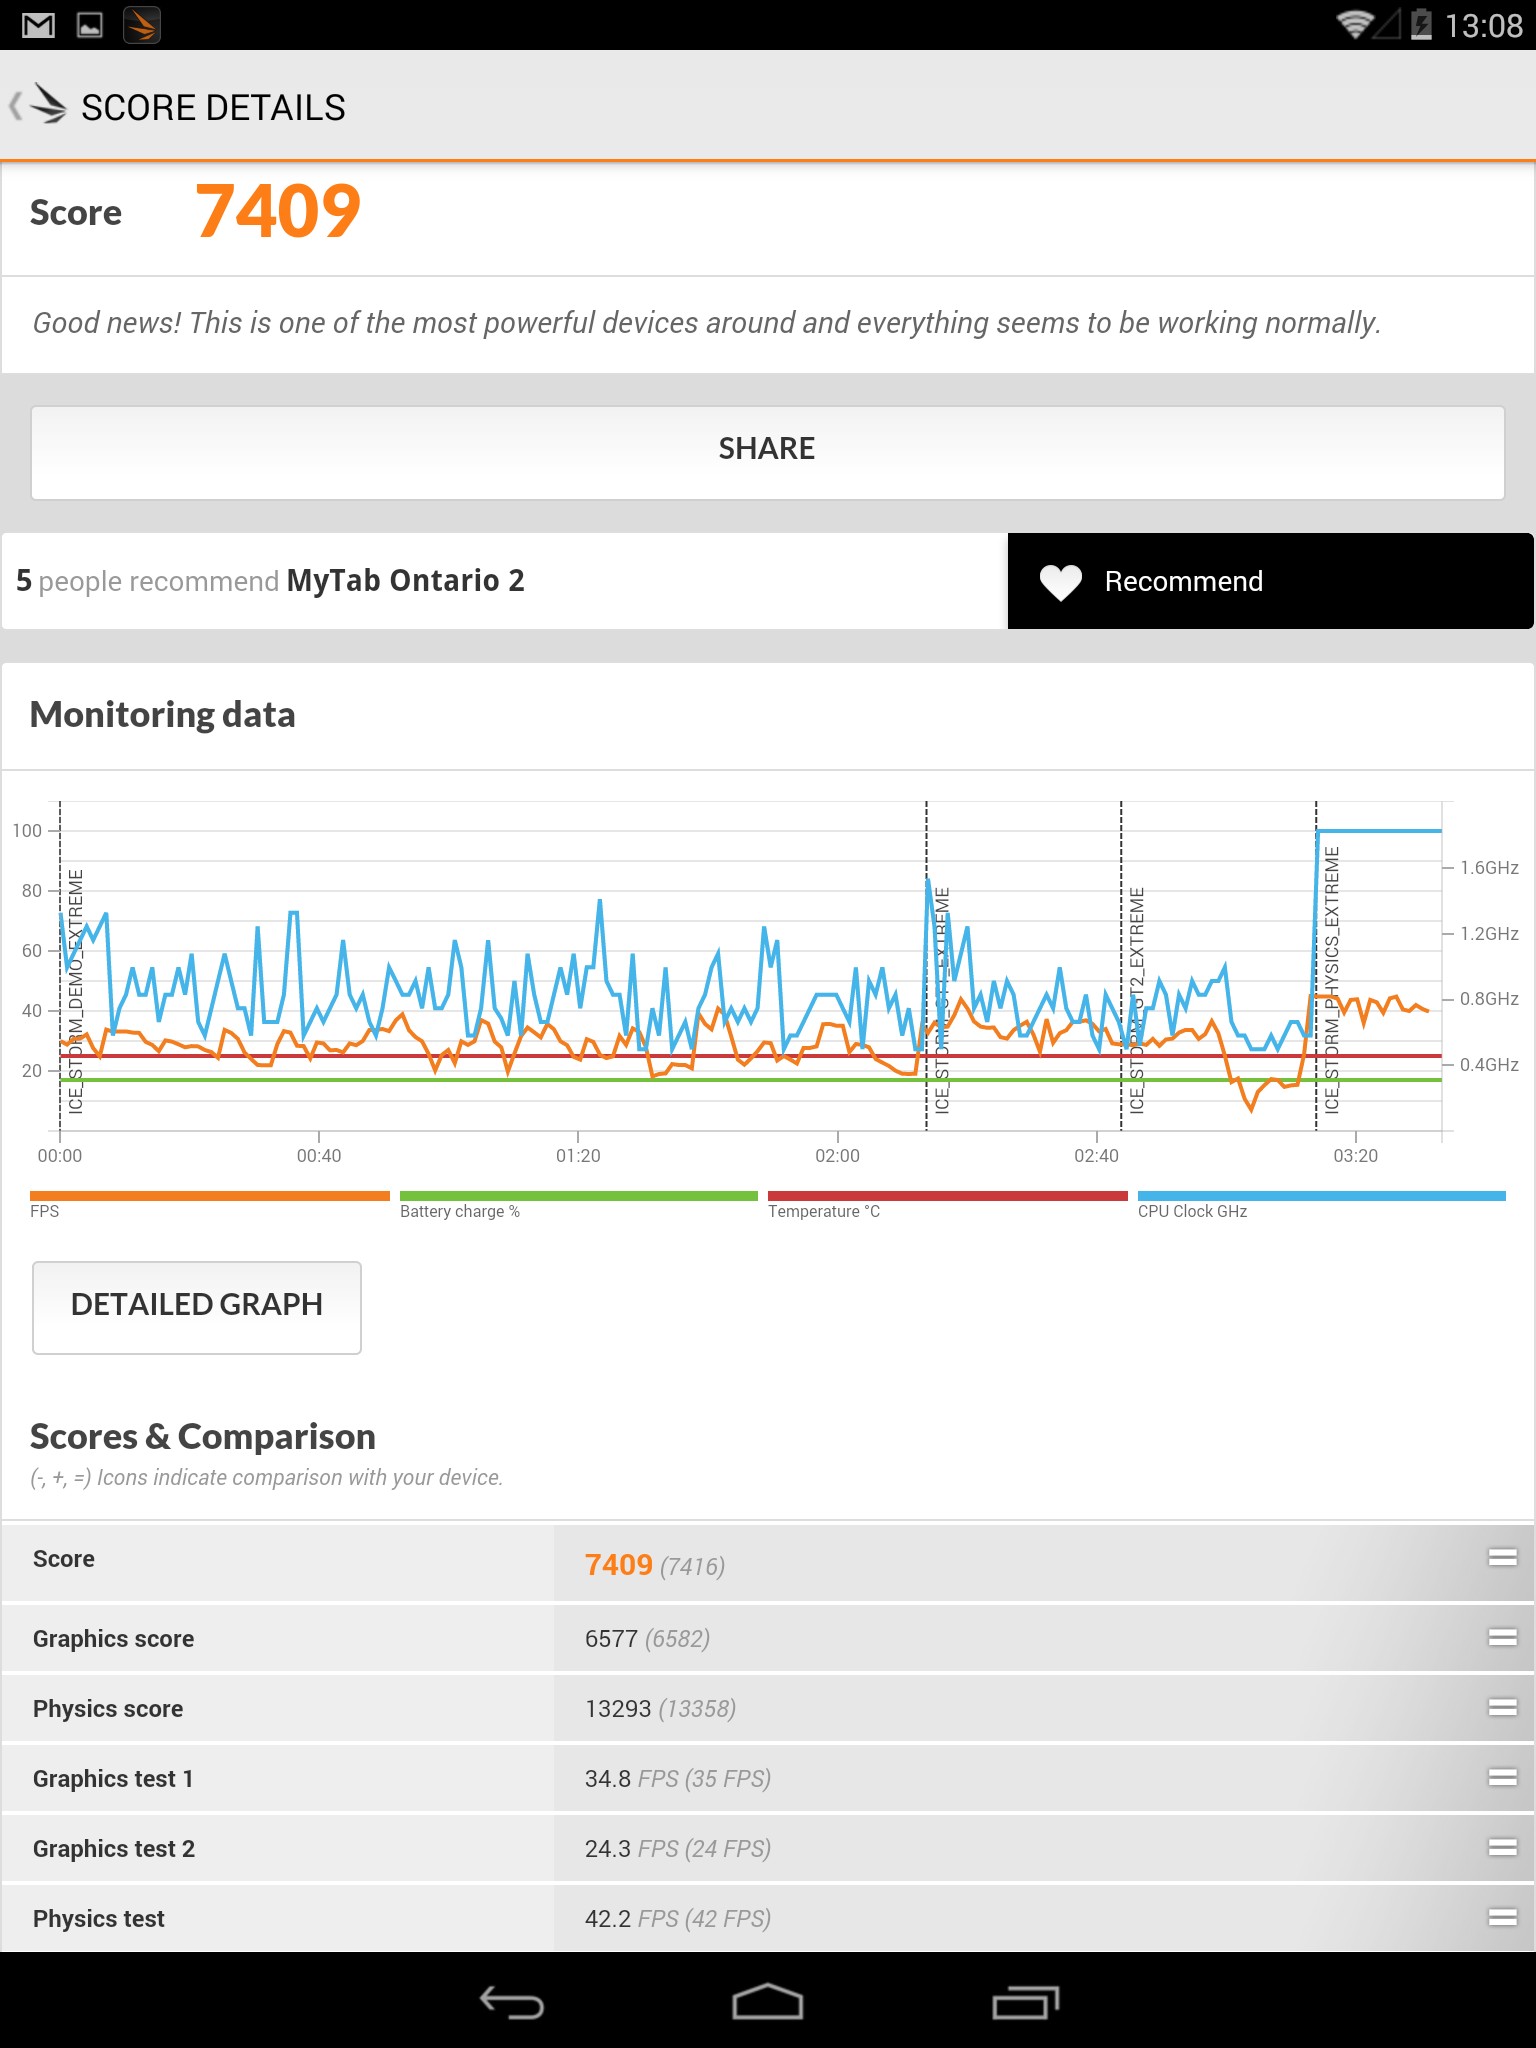1536x2048 pixels.
Task: Open the Gmail notification icon
Action: (x=38, y=25)
